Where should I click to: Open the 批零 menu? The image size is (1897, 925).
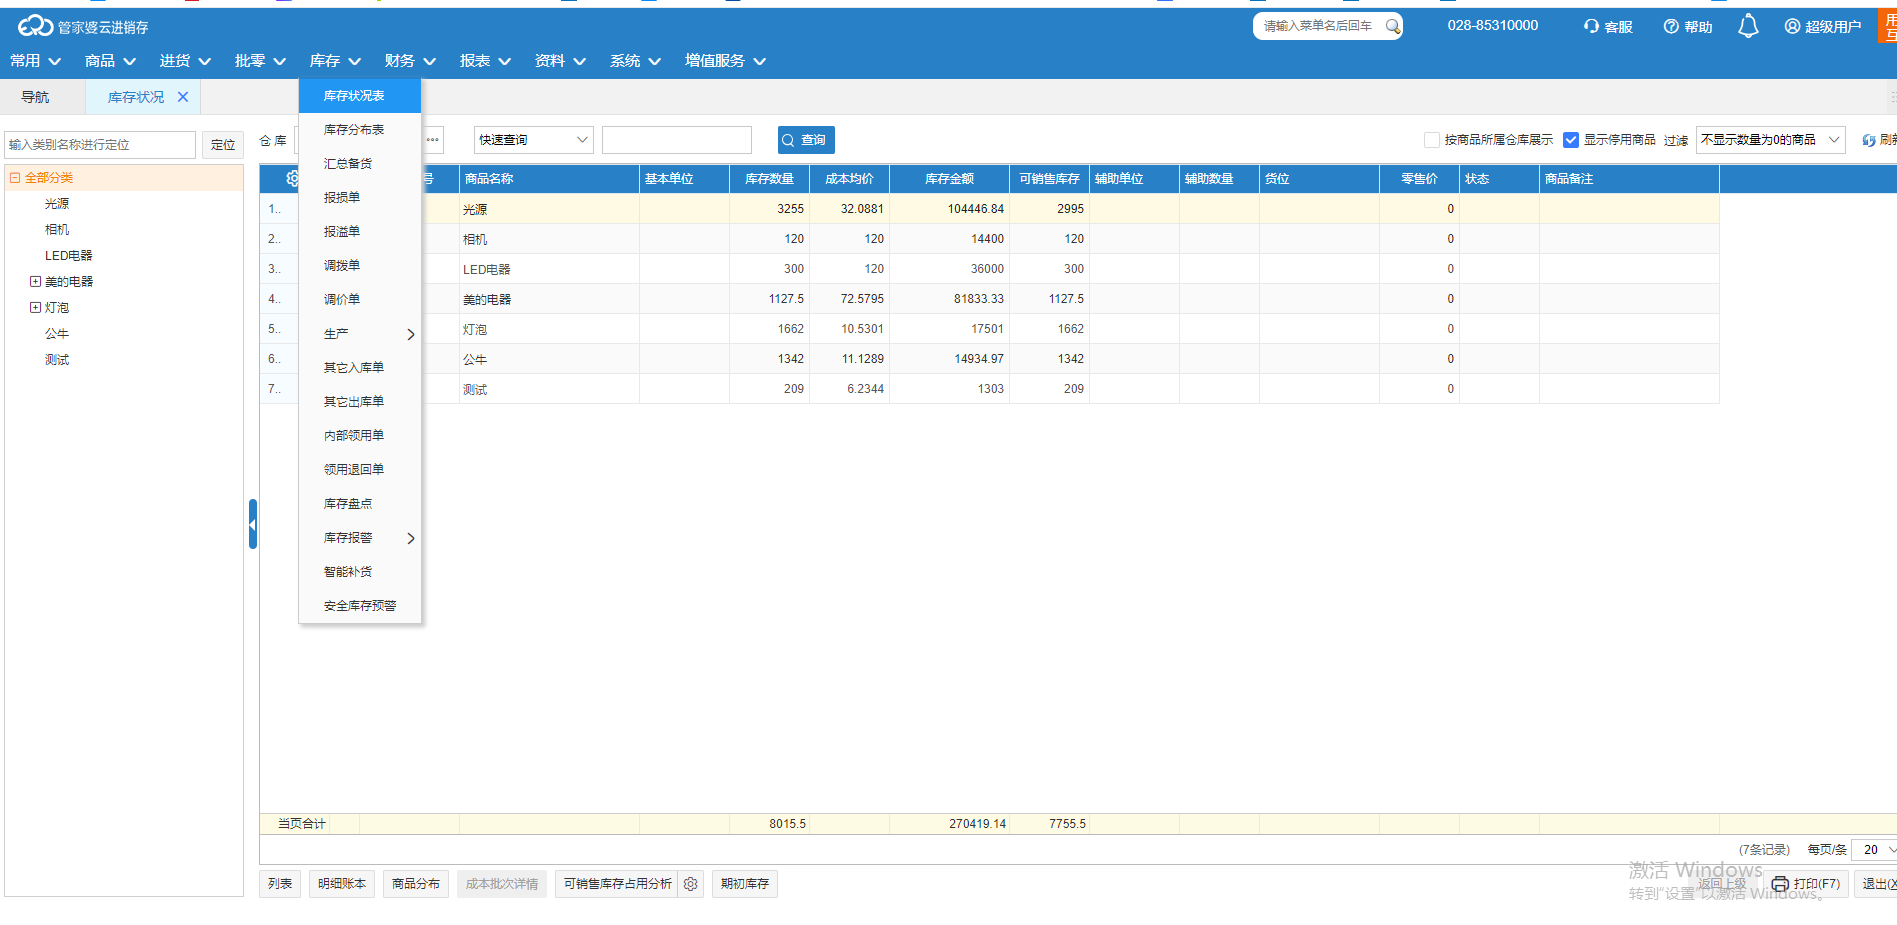[x=260, y=61]
